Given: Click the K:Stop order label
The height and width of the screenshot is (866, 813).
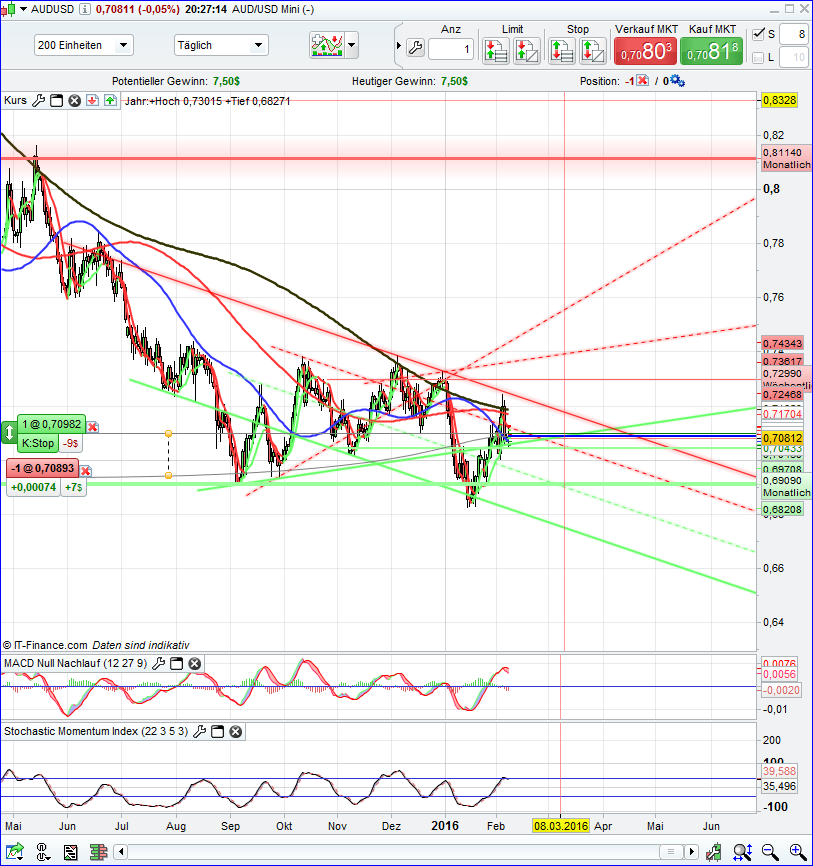Looking at the screenshot, I should click(38, 443).
